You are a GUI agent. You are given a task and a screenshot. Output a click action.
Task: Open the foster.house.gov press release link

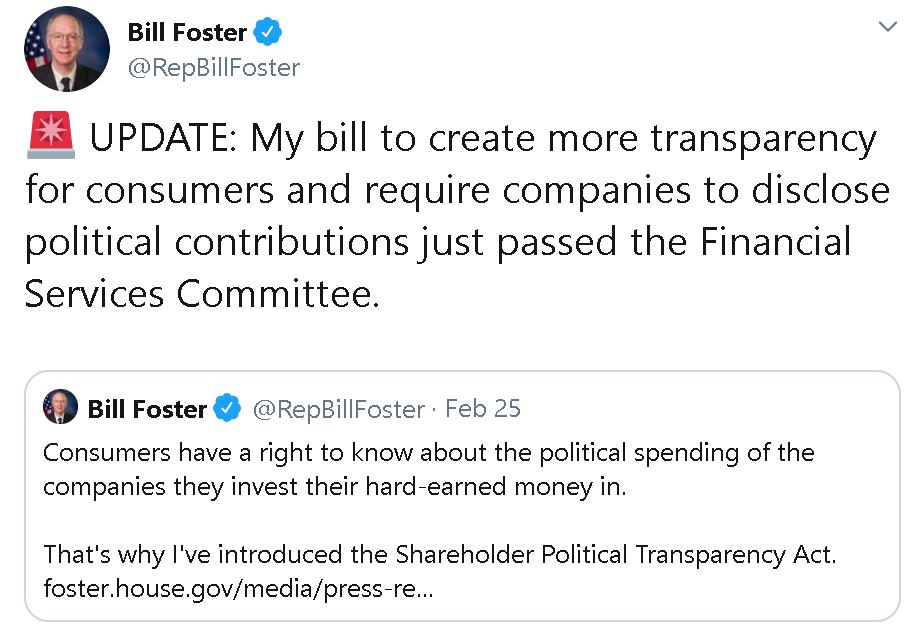coord(238,589)
